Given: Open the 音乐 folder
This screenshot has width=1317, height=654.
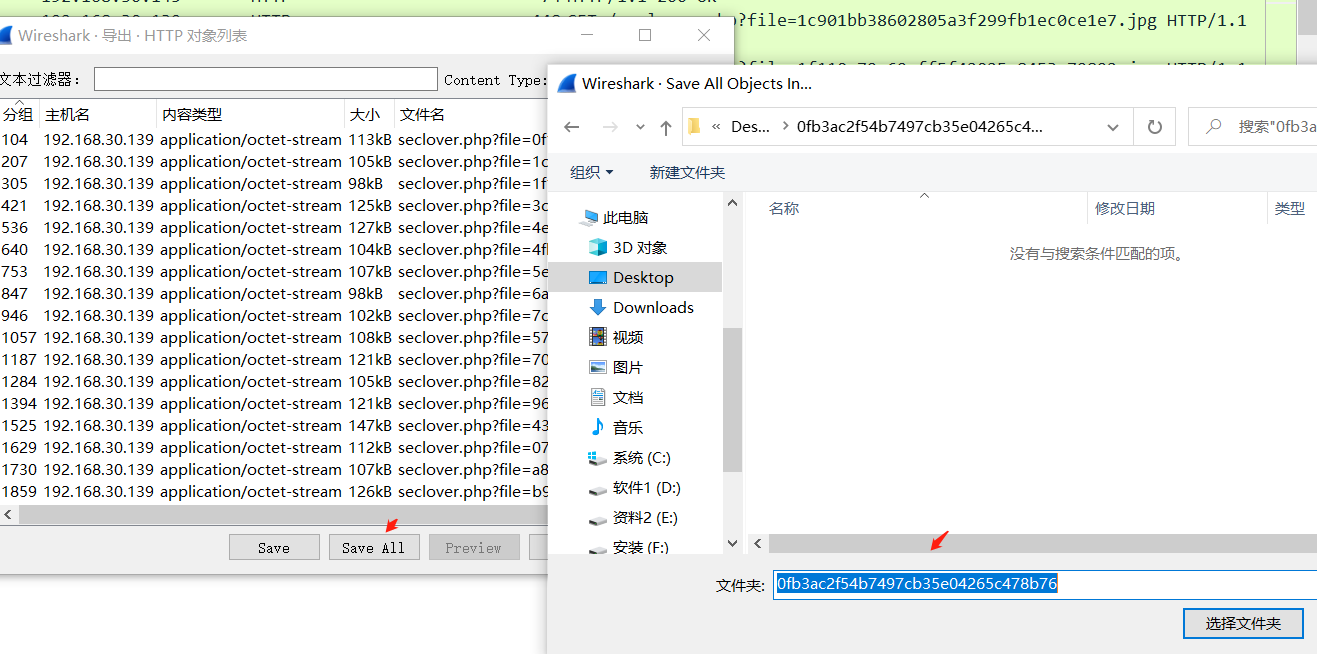Looking at the screenshot, I should click(628, 427).
